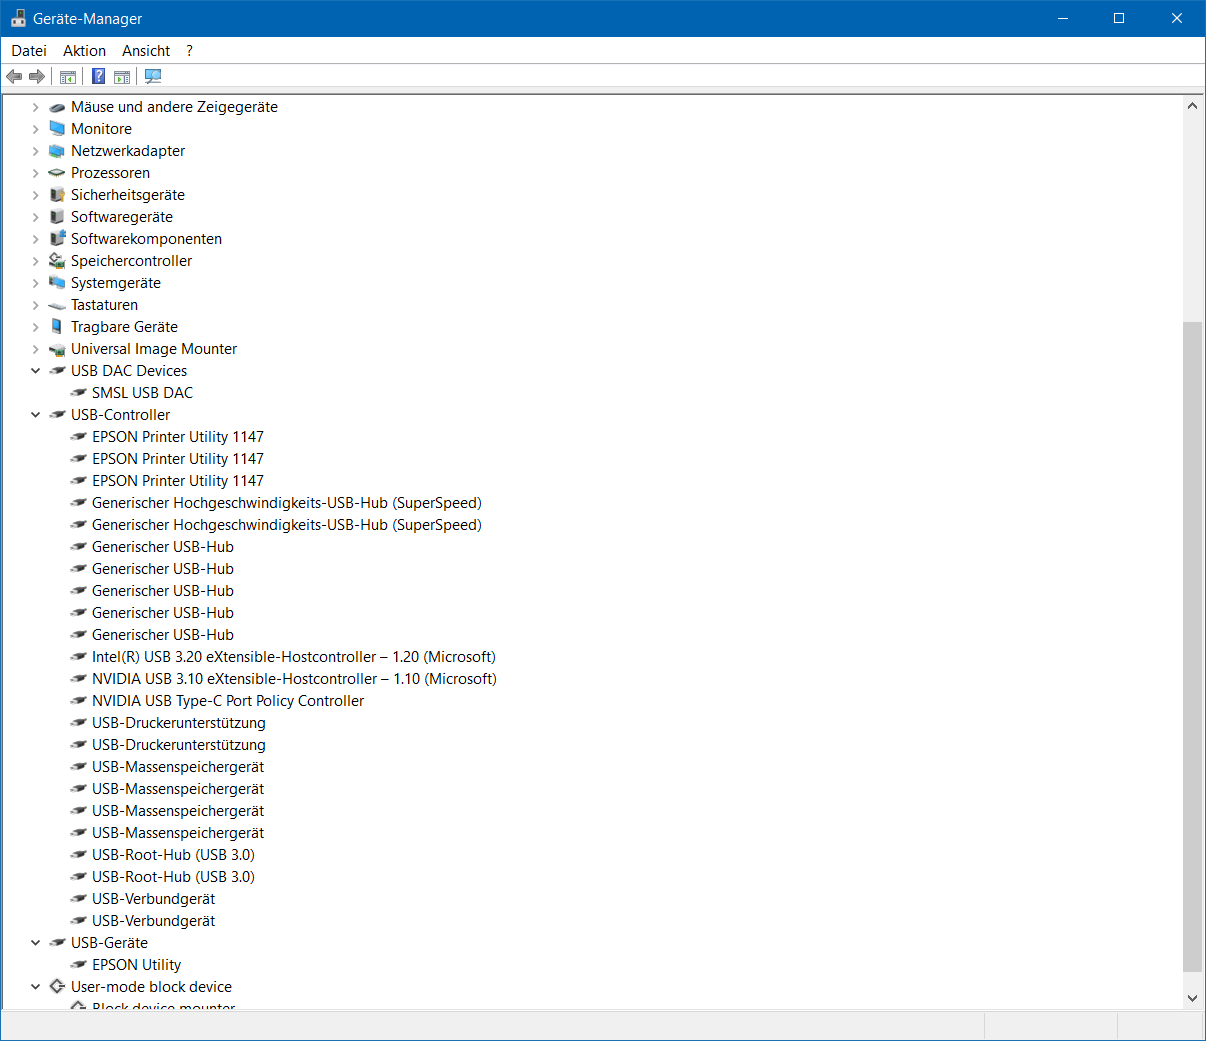Collapse the USB-Geräte node

pyautogui.click(x=35, y=943)
